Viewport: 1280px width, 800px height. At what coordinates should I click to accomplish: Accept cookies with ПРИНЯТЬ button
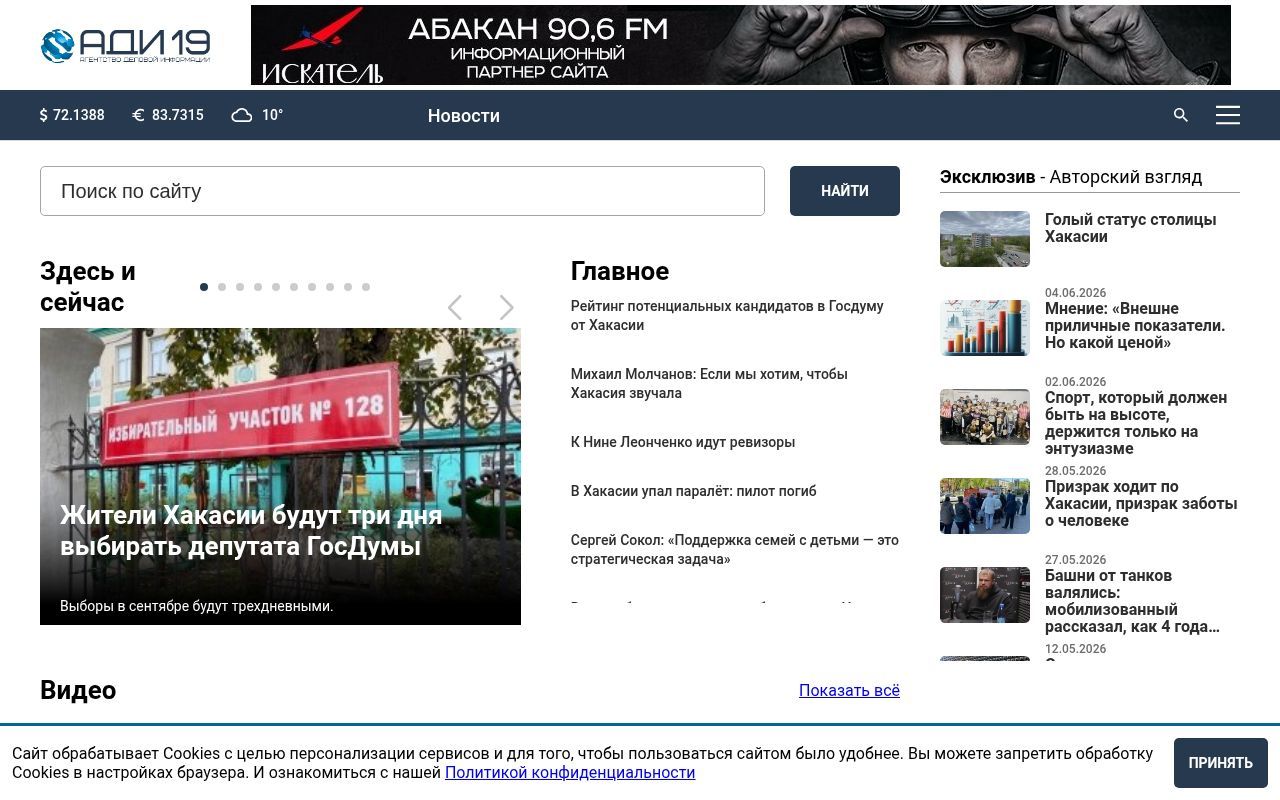[1221, 763]
